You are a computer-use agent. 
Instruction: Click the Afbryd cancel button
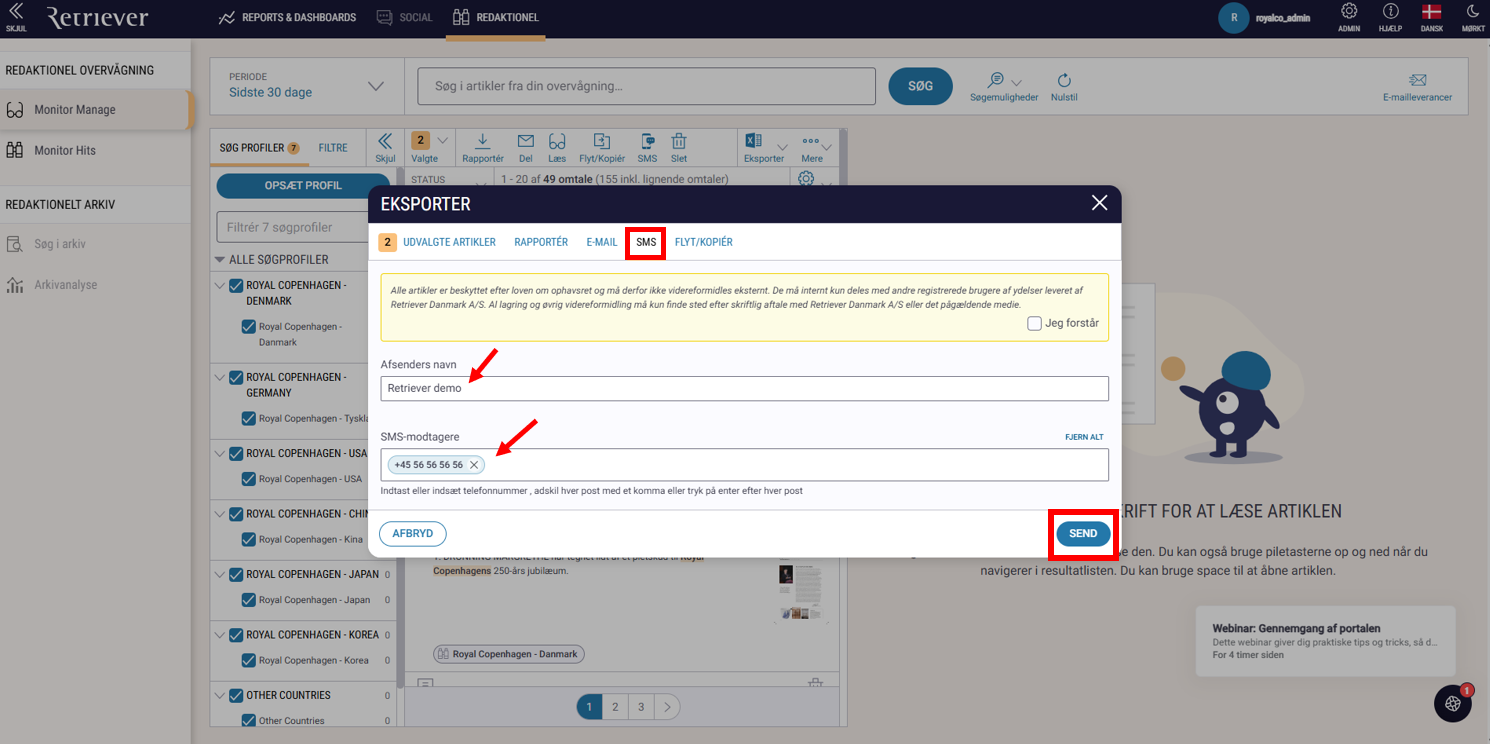412,534
